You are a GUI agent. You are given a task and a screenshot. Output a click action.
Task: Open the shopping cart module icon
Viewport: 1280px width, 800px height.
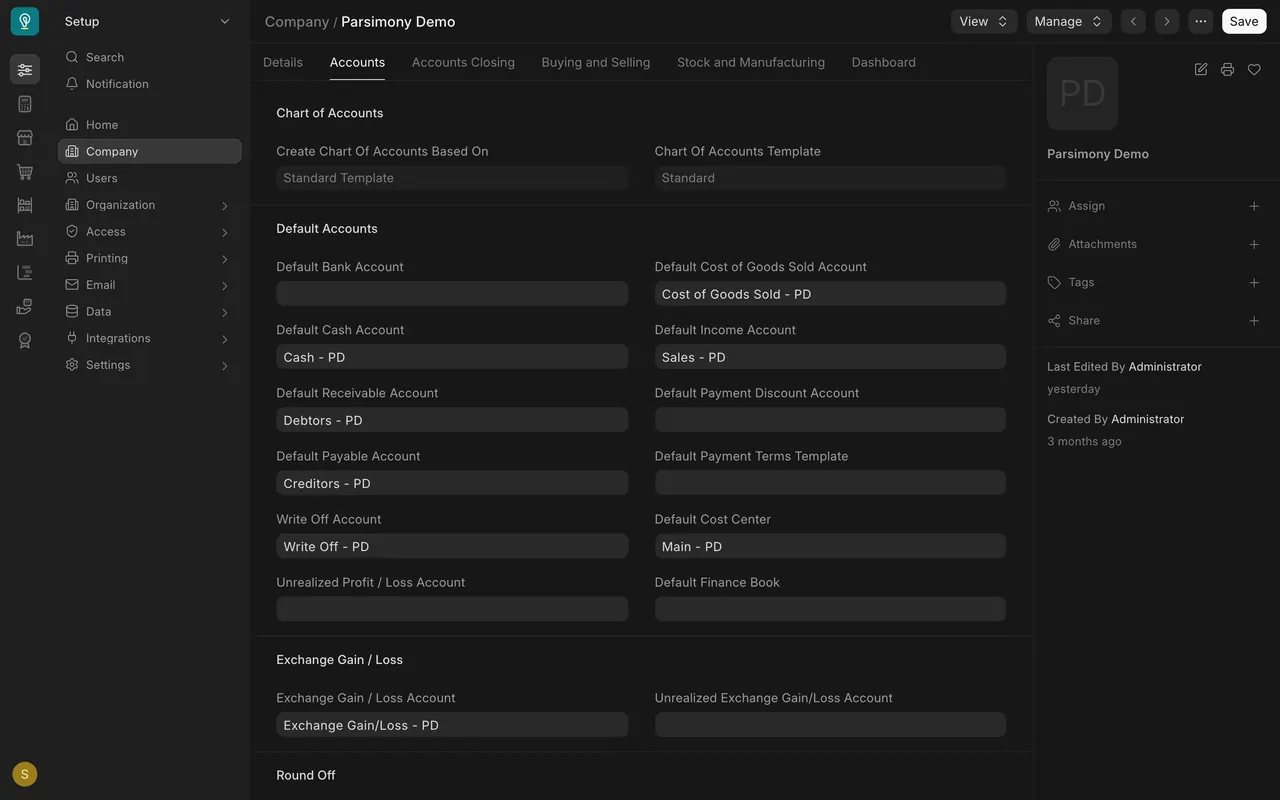tap(25, 172)
